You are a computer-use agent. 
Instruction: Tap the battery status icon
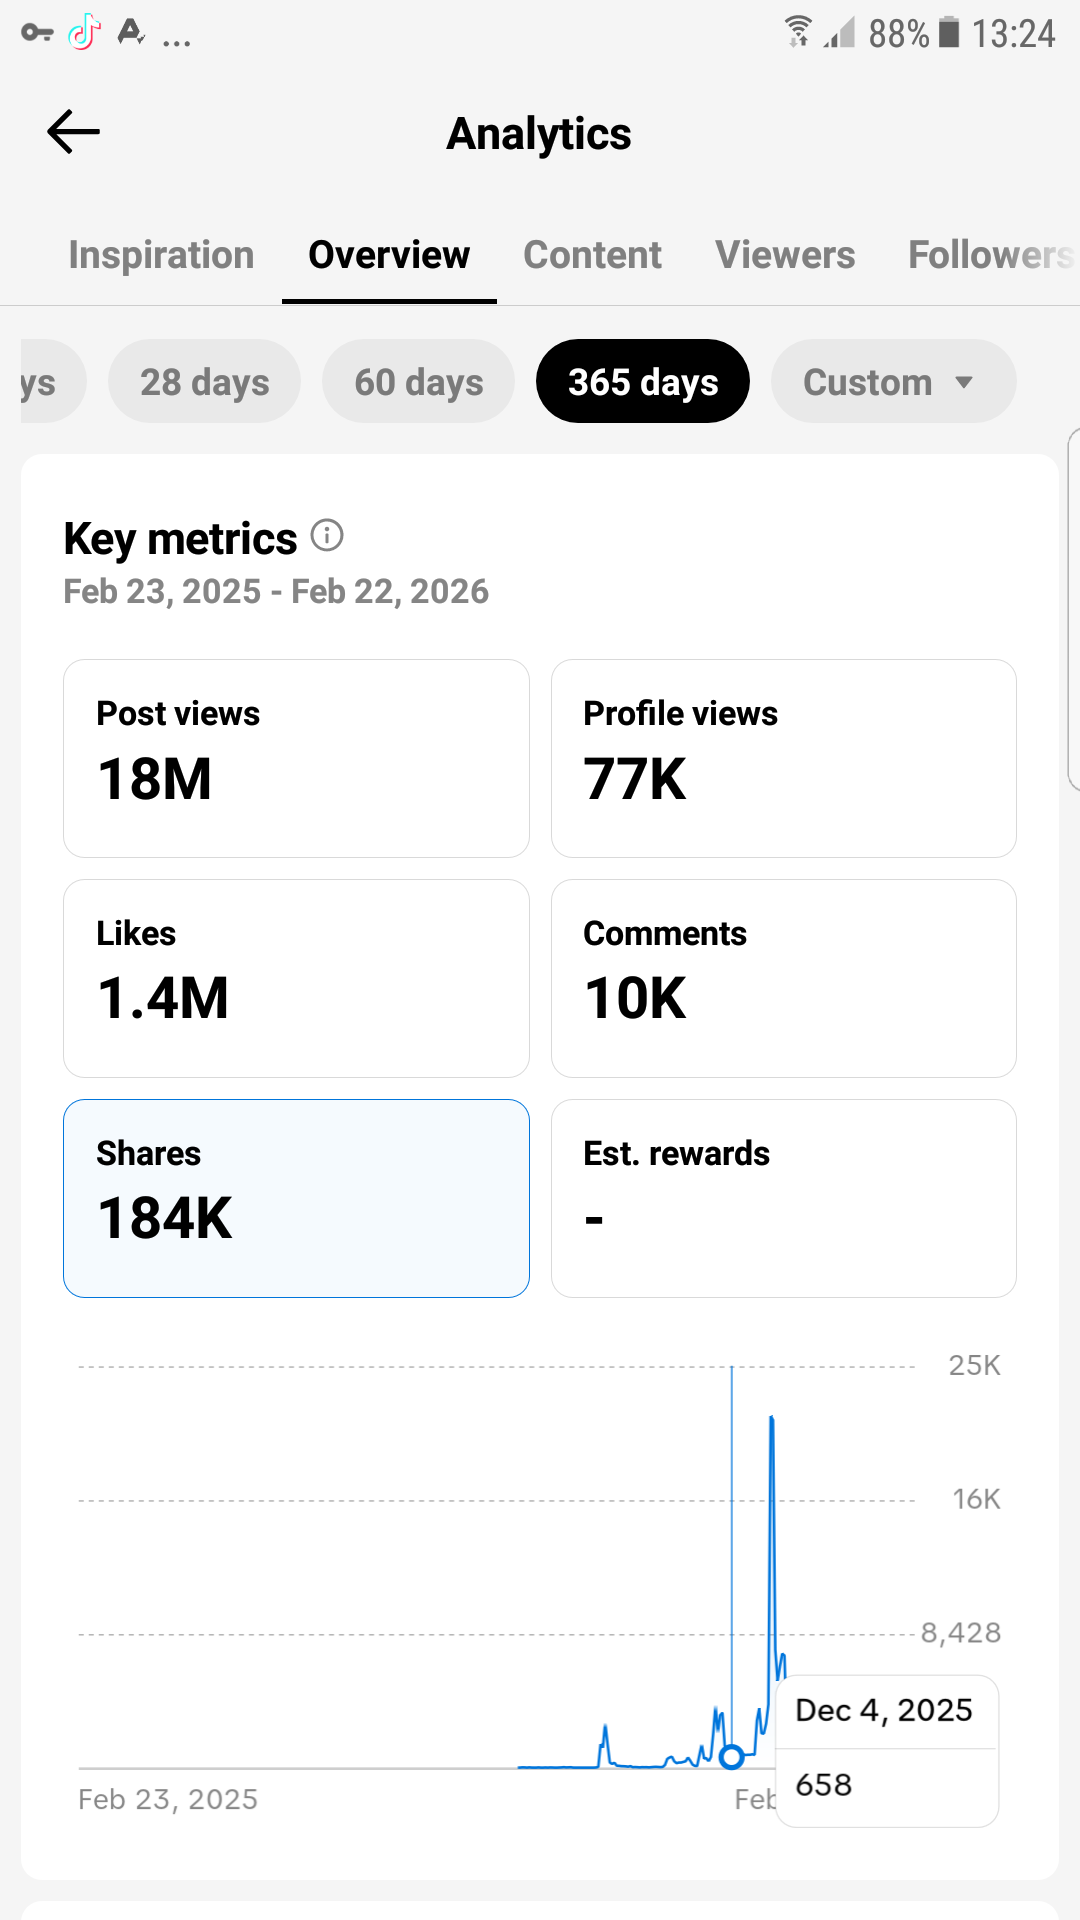point(949,32)
